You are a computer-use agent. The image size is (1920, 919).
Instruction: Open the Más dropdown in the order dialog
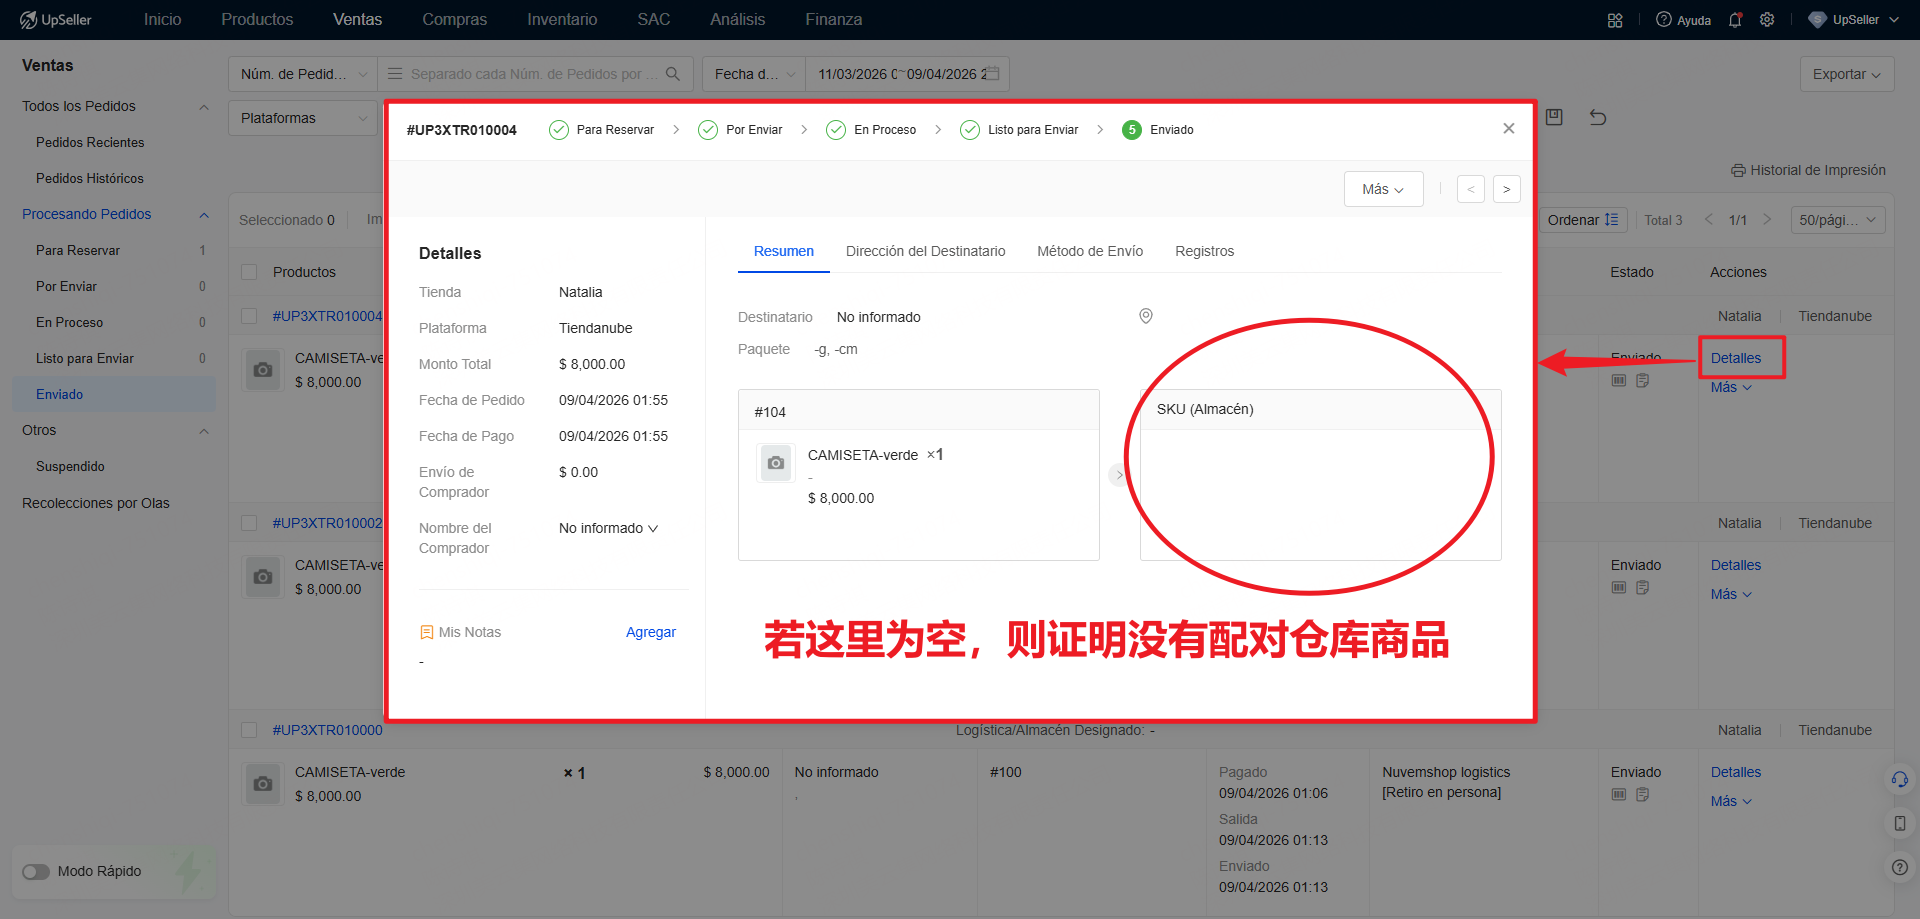pos(1383,189)
